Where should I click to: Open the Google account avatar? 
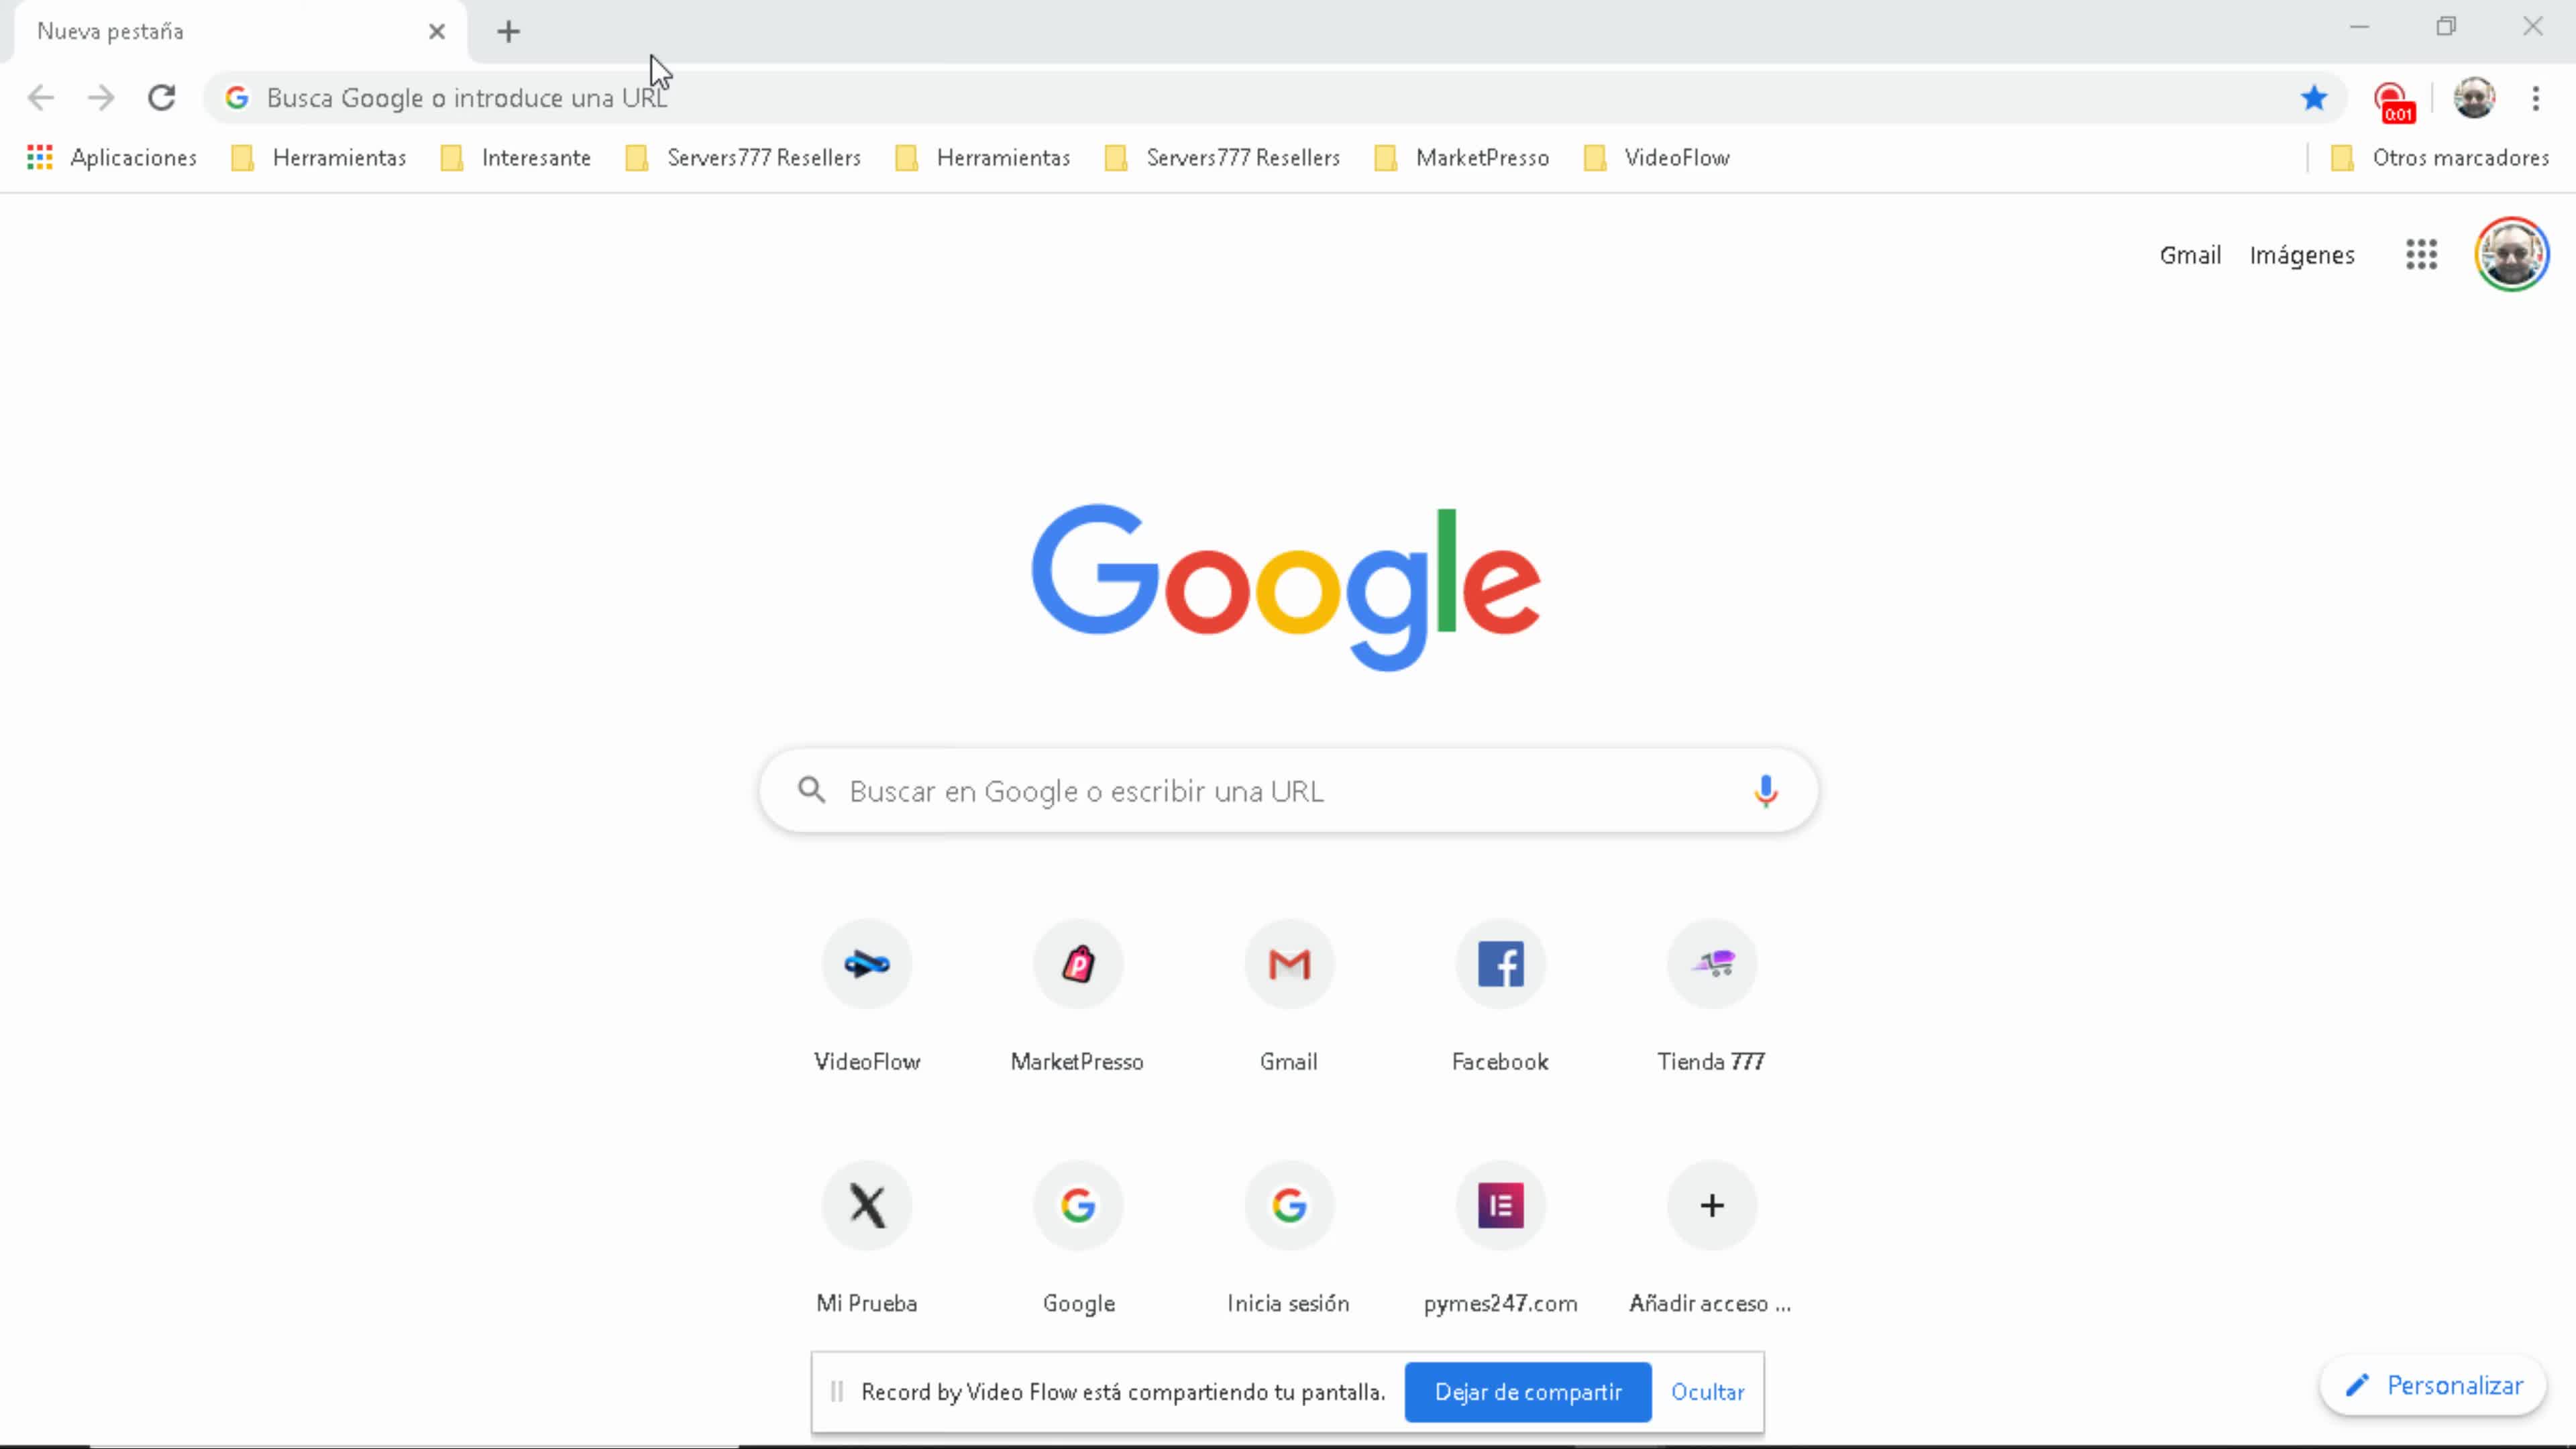2511,254
